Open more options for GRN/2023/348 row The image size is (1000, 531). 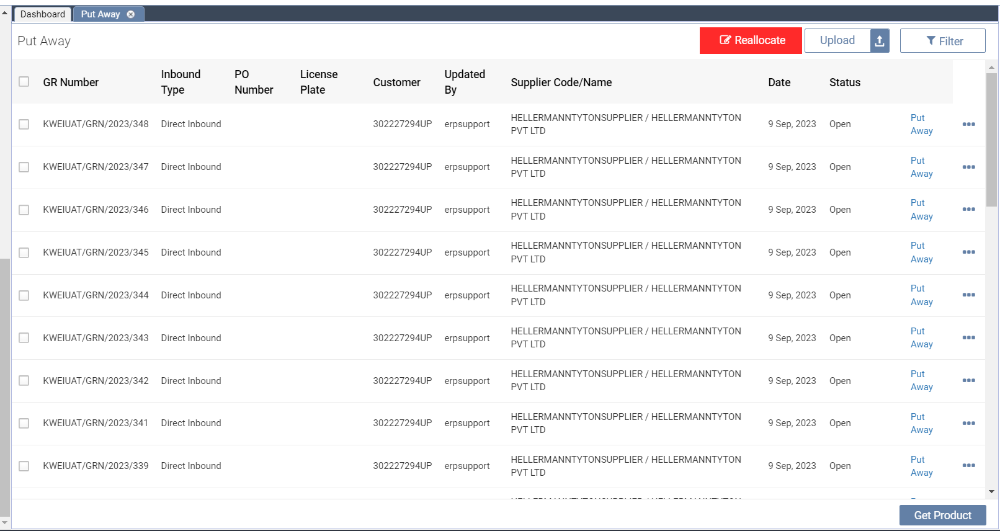click(968, 125)
